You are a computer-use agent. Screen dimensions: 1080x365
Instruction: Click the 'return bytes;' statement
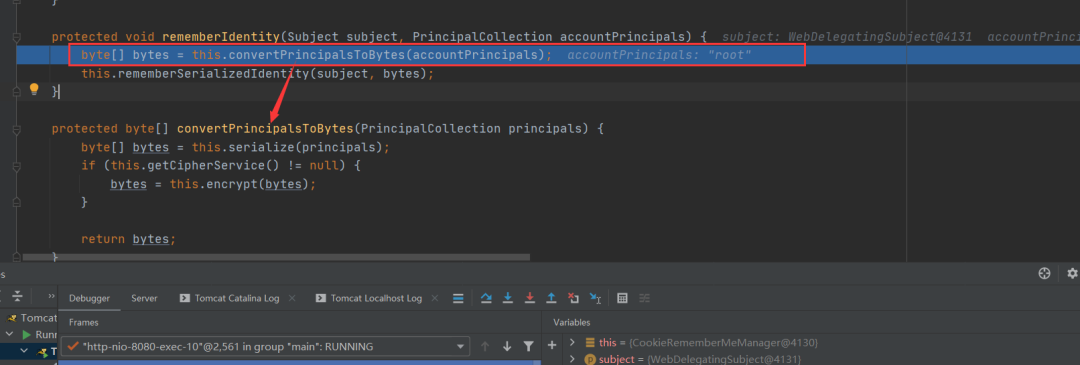coord(129,239)
